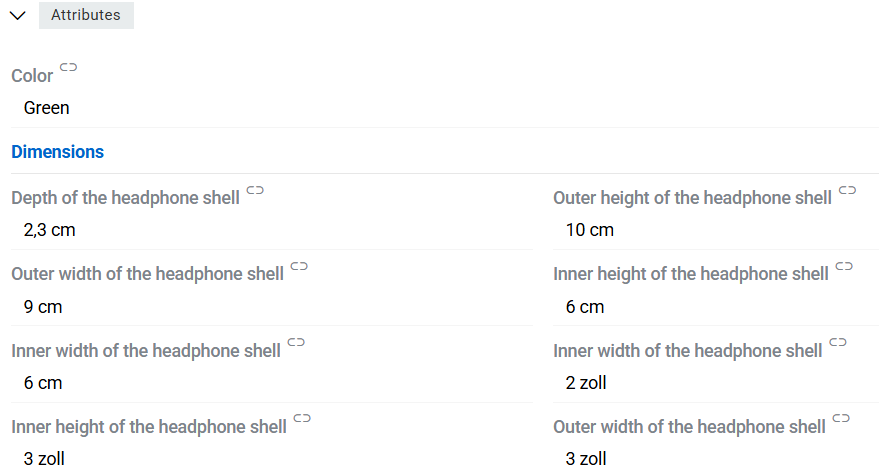Edit the 2 zoll inner width value
Screen dimensions: 879x476
click(x=586, y=383)
